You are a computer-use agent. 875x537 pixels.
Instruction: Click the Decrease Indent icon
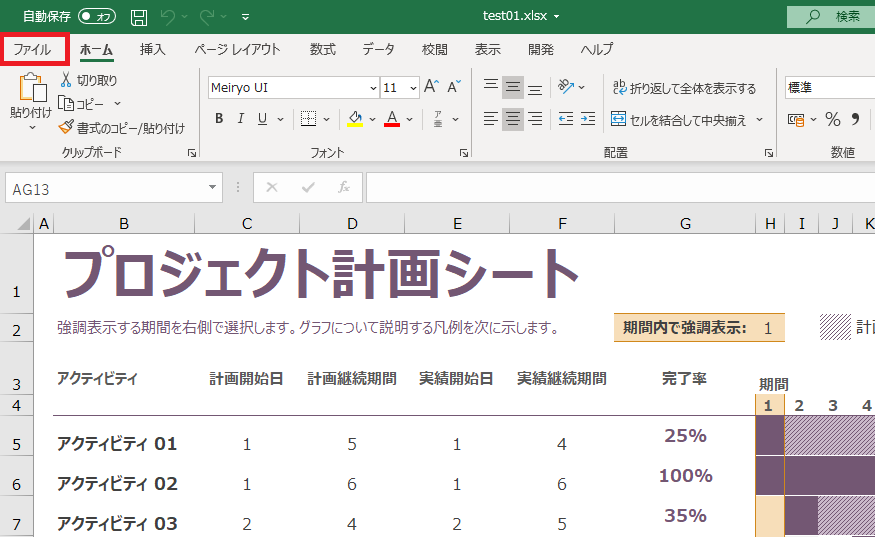(566, 119)
